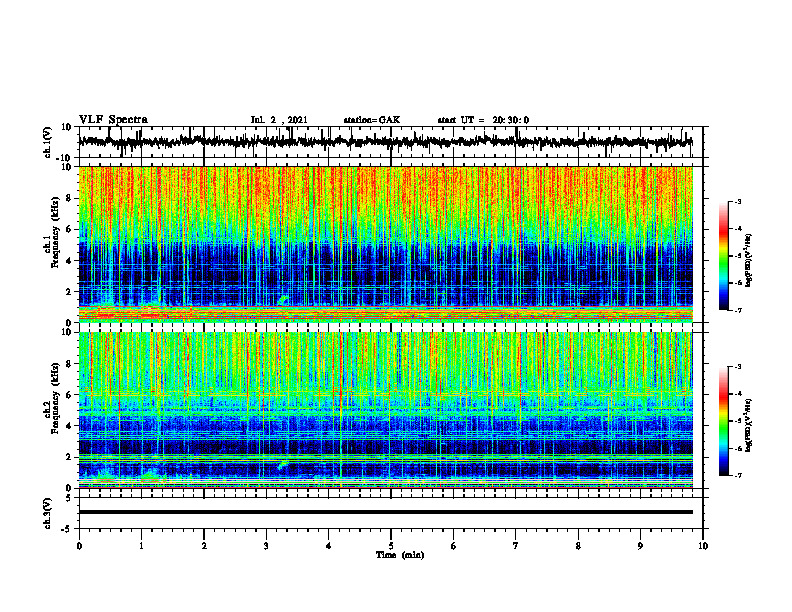Image resolution: width=792 pixels, height=612 pixels.
Task: Click the '8' kHz tick on ch.2 spectrogram
Action: tap(69, 364)
